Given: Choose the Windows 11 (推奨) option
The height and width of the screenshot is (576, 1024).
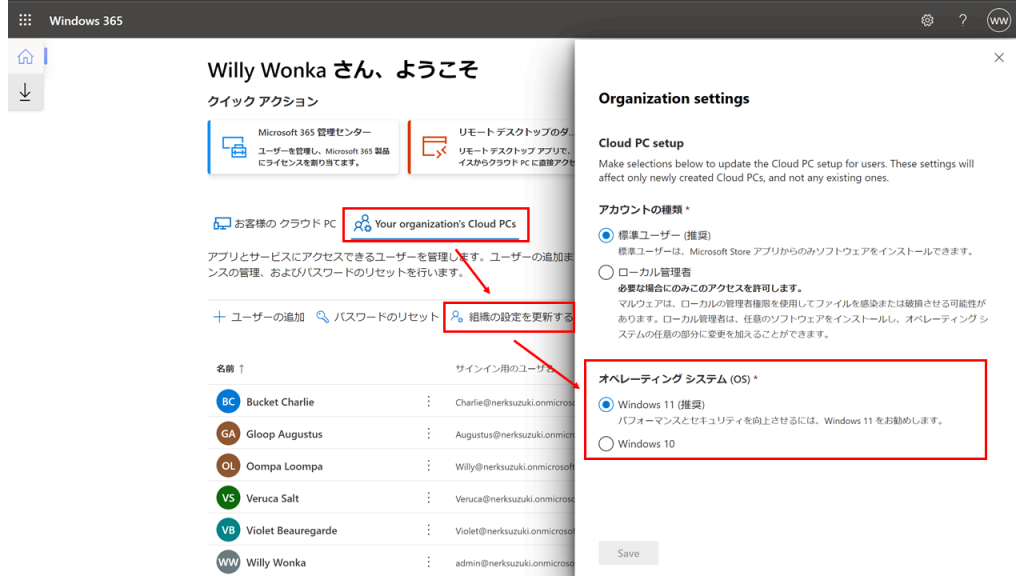Looking at the screenshot, I should tap(605, 404).
